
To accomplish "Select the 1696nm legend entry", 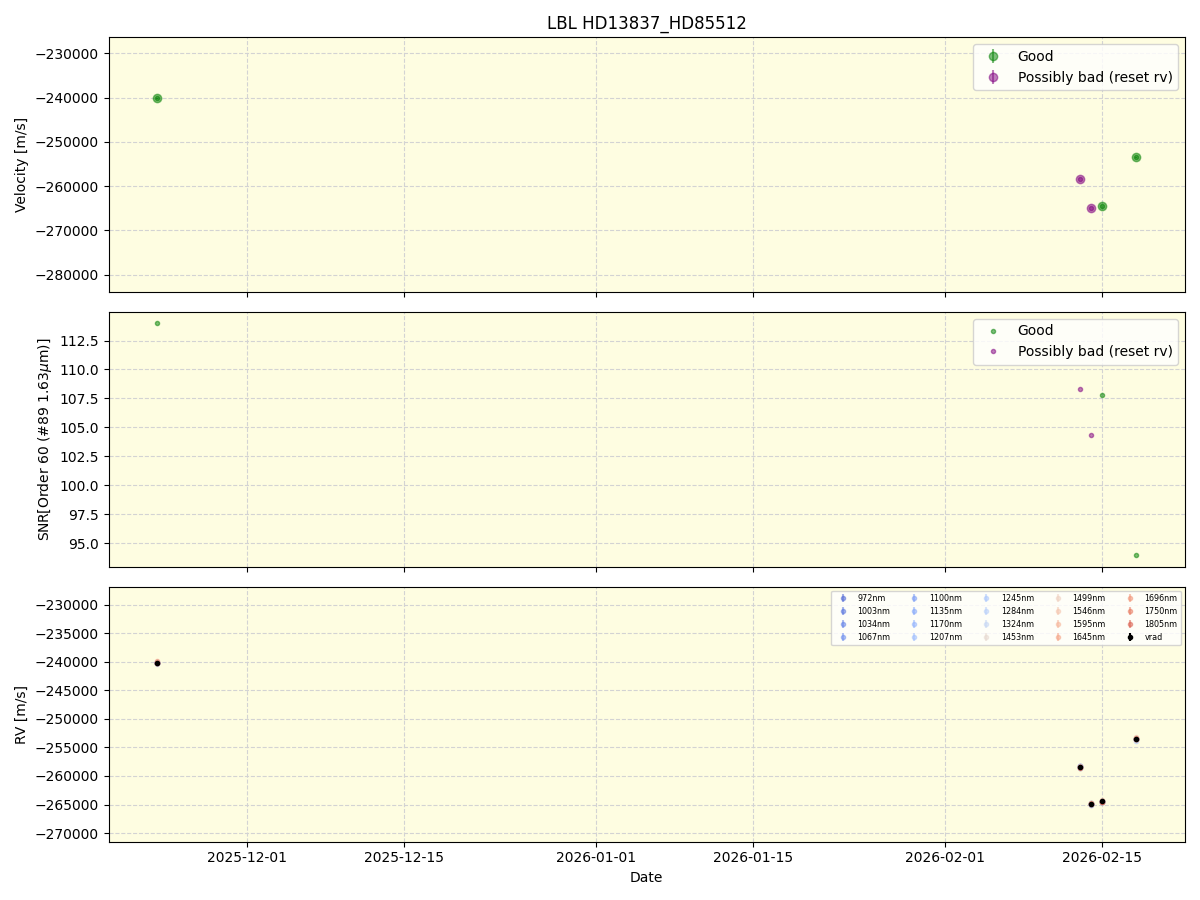I will [1161, 598].
